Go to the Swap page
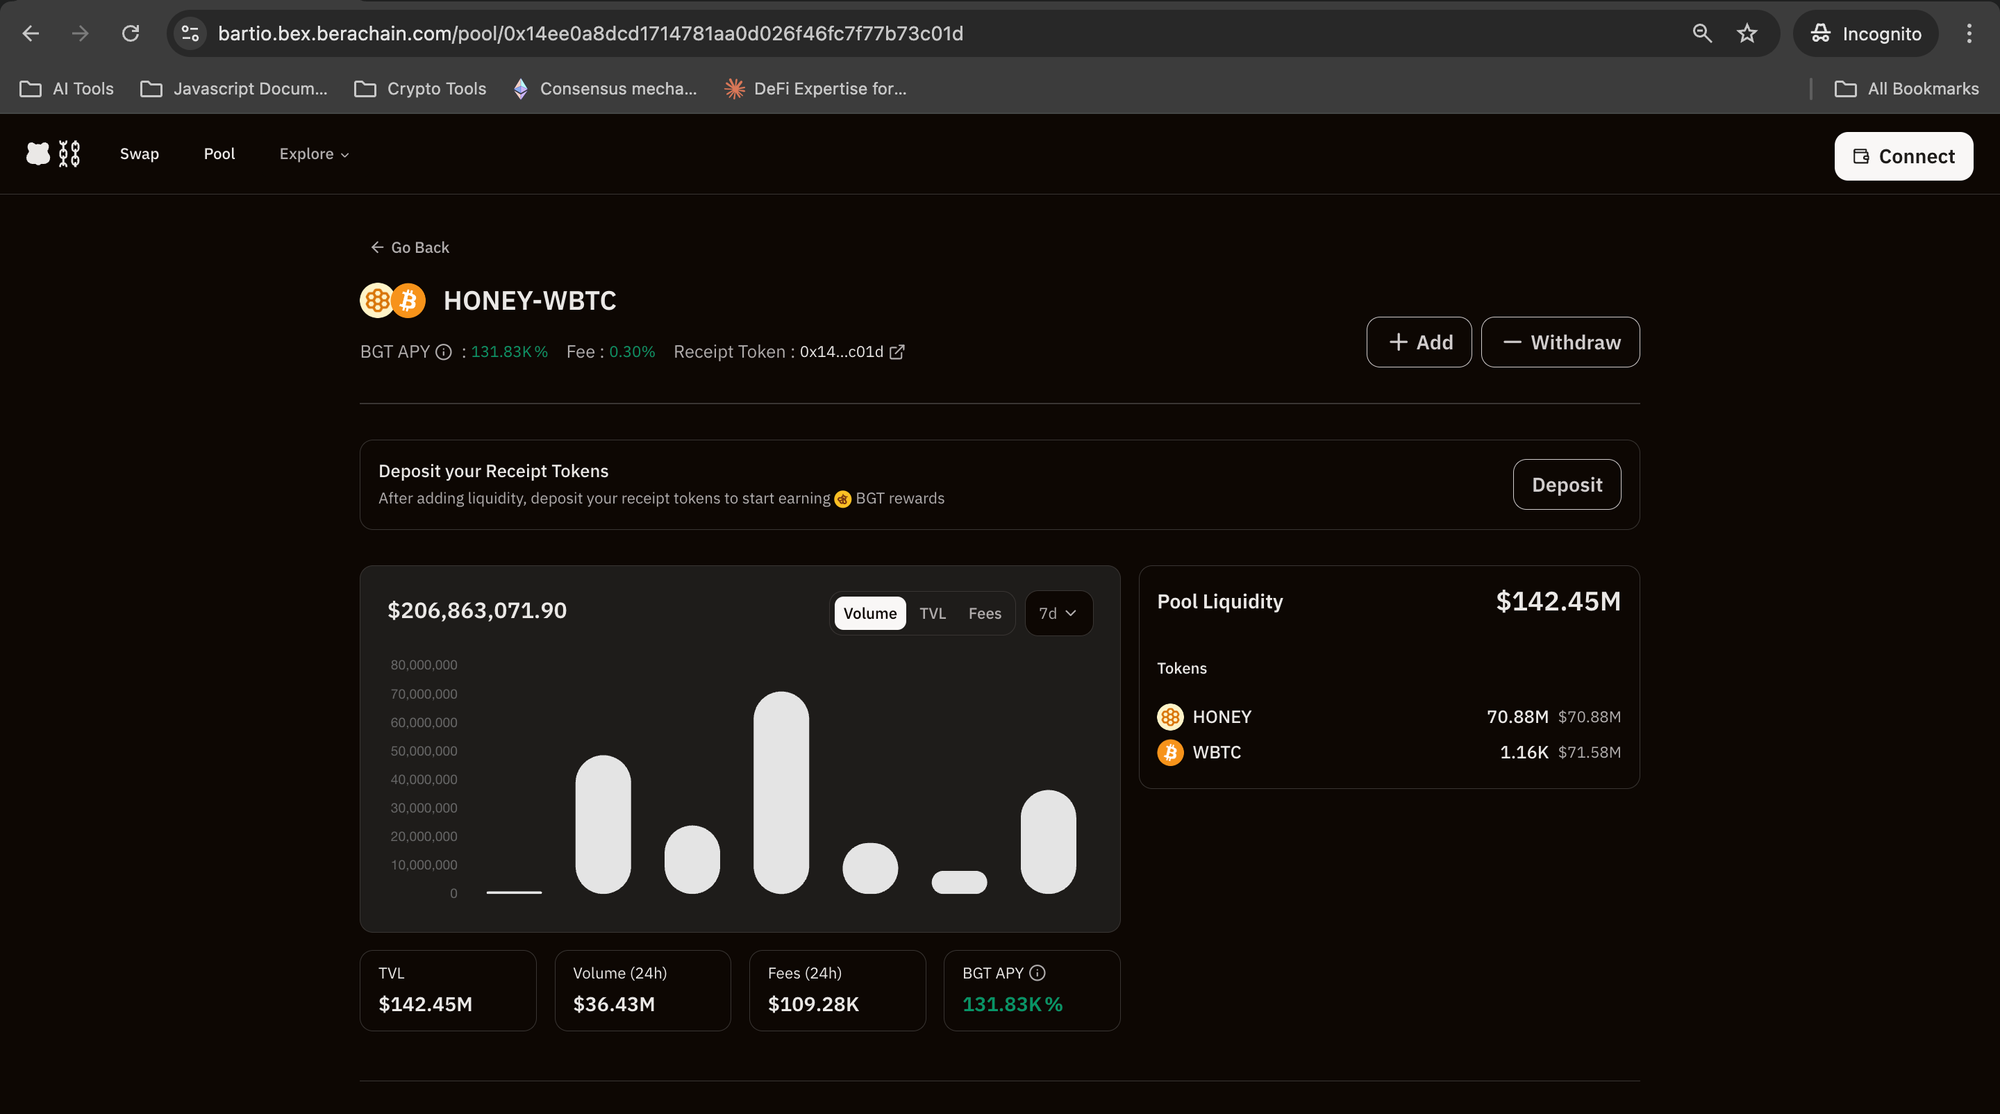Viewport: 2000px width, 1114px height. click(140, 154)
